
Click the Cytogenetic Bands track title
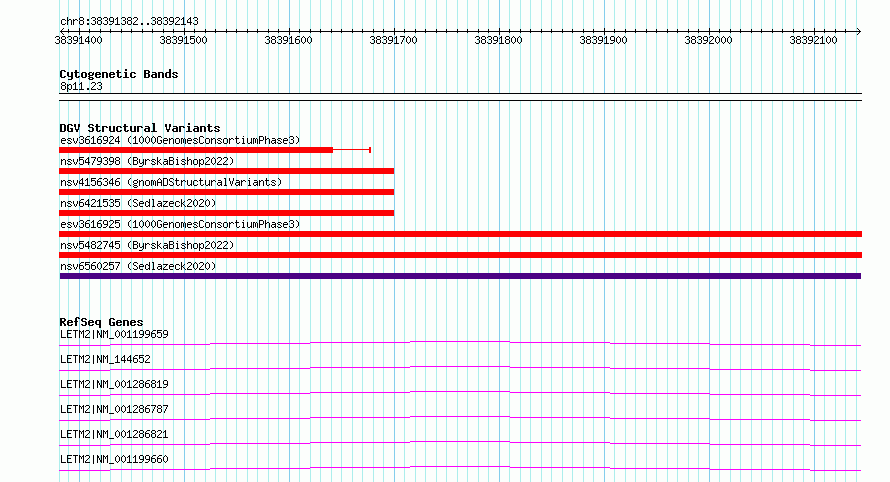(119, 74)
